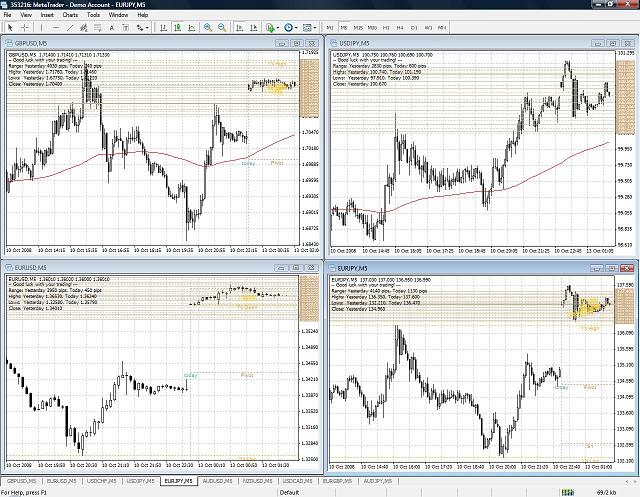Click the connection status bars indicator
Screen dimensions: 640x497
coord(568,493)
